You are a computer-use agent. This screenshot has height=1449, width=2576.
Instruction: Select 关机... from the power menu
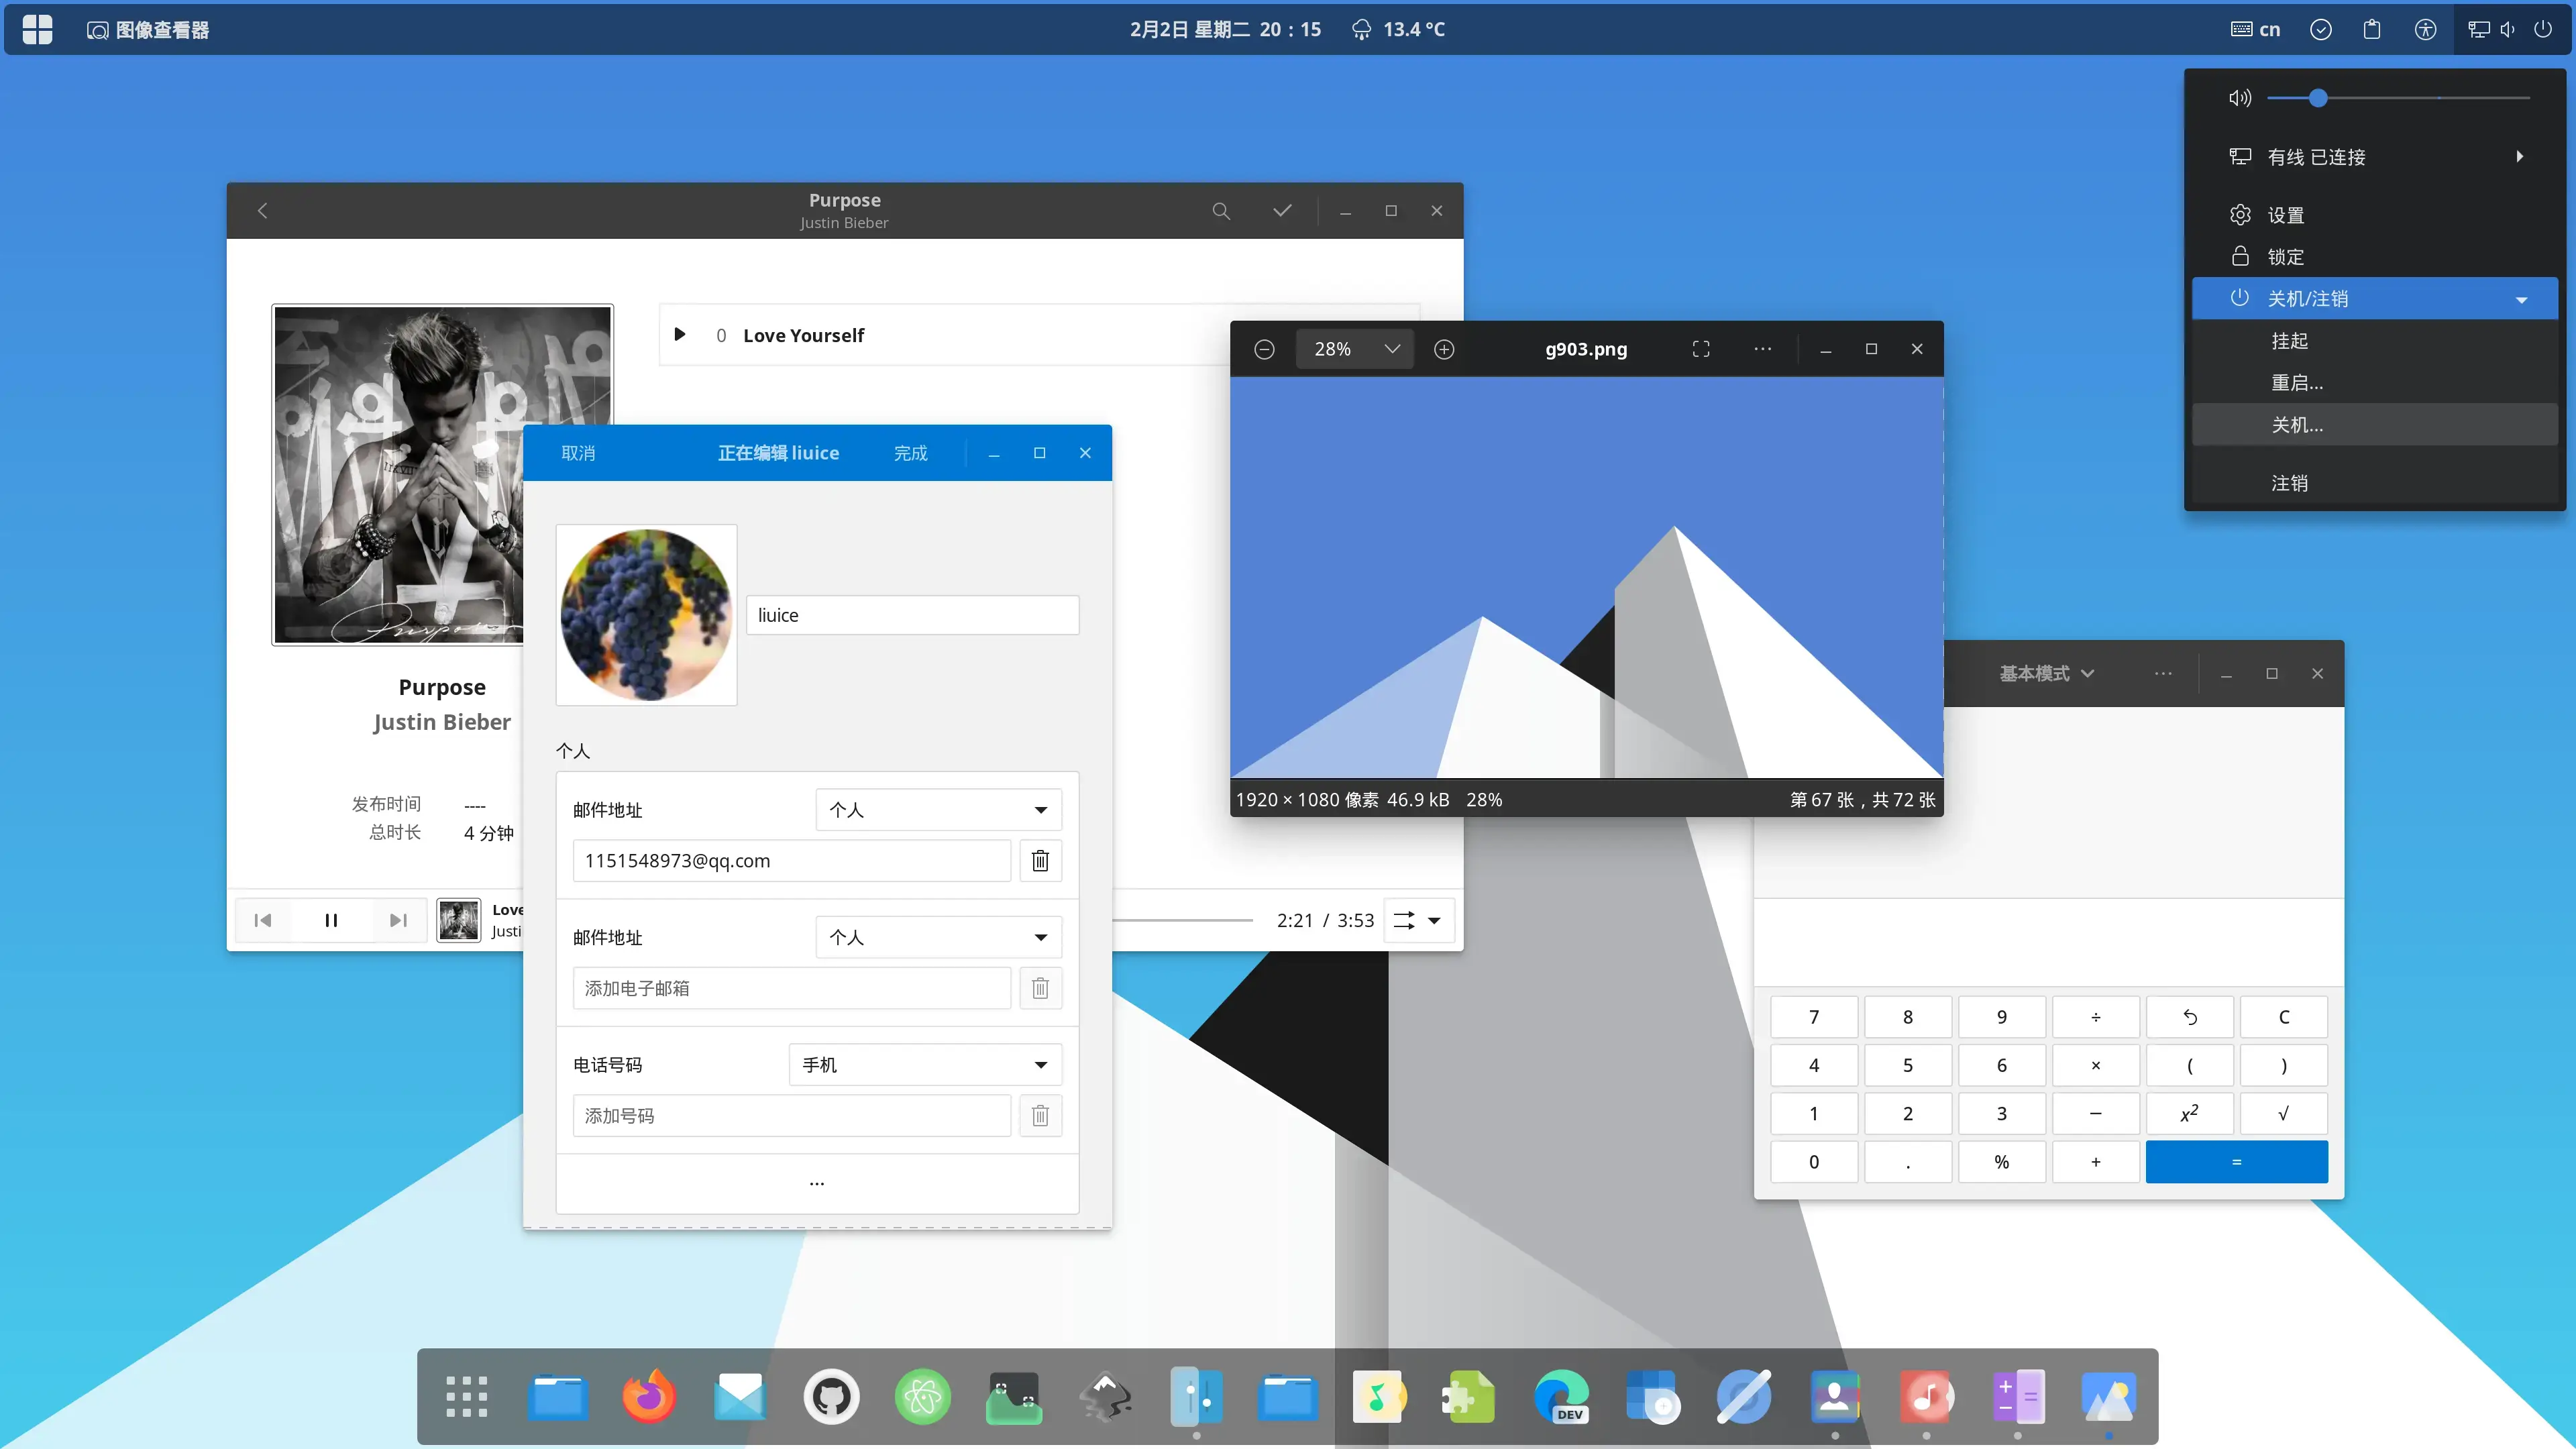tap(2297, 425)
